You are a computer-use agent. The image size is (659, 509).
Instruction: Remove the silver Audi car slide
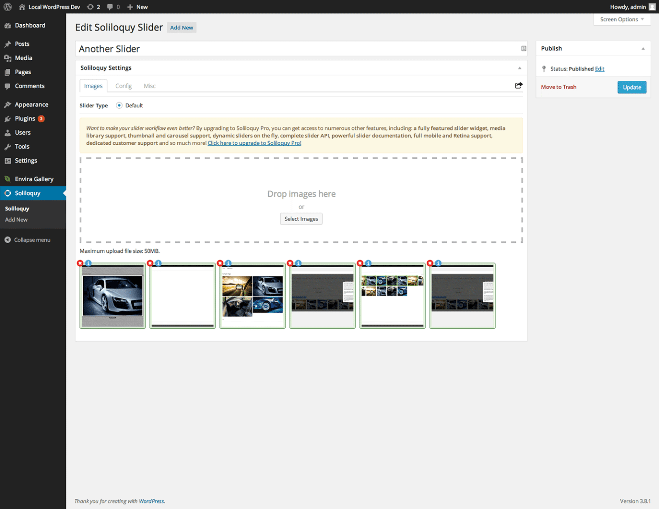80,263
